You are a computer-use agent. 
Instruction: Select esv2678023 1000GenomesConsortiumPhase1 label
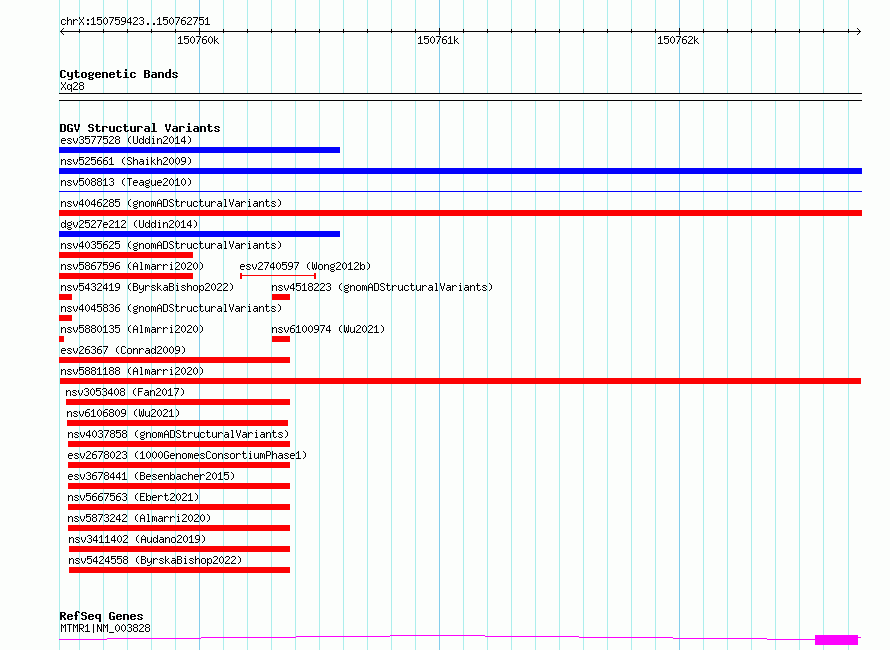pyautogui.click(x=187, y=455)
